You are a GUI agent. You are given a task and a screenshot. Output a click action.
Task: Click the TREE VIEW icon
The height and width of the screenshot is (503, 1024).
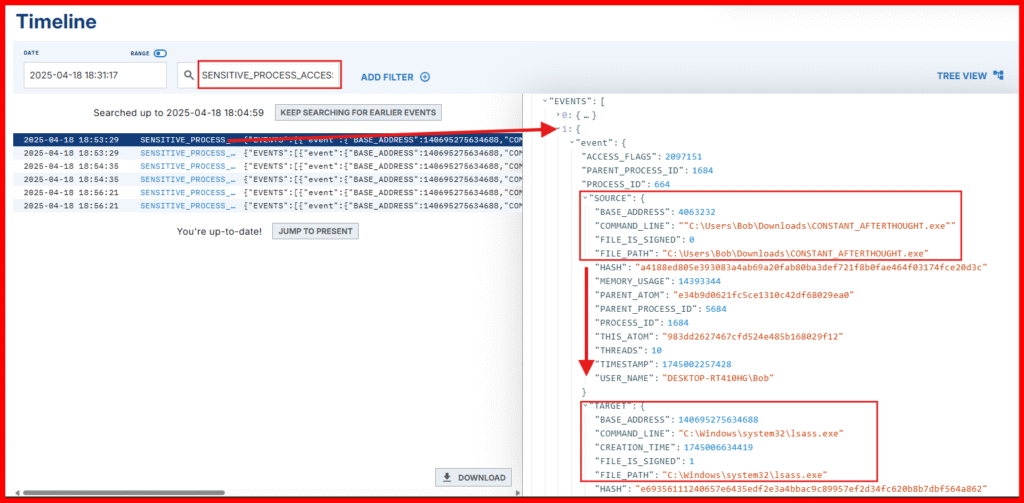[x=998, y=76]
